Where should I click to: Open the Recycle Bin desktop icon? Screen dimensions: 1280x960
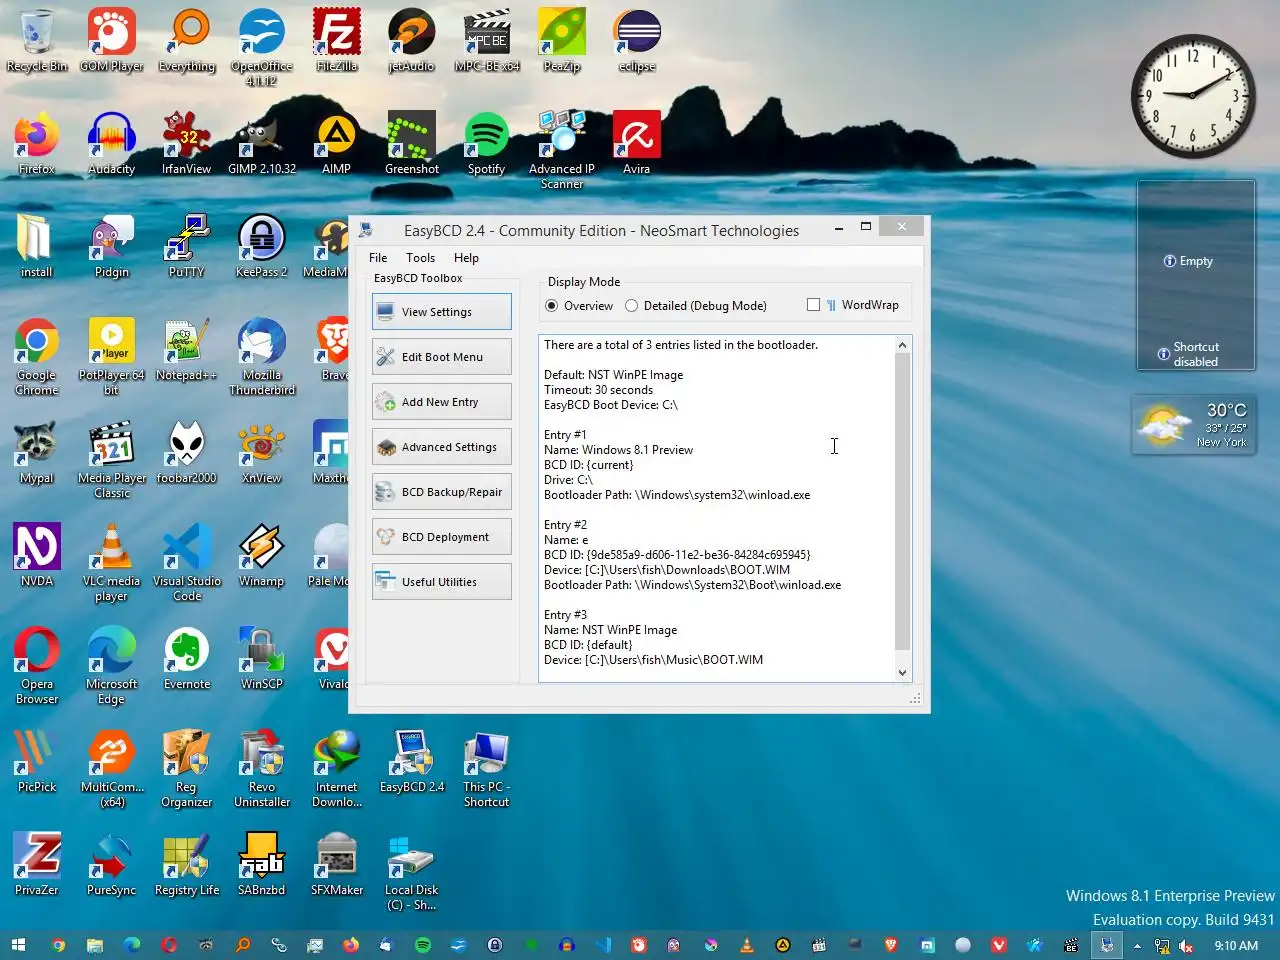tap(37, 42)
